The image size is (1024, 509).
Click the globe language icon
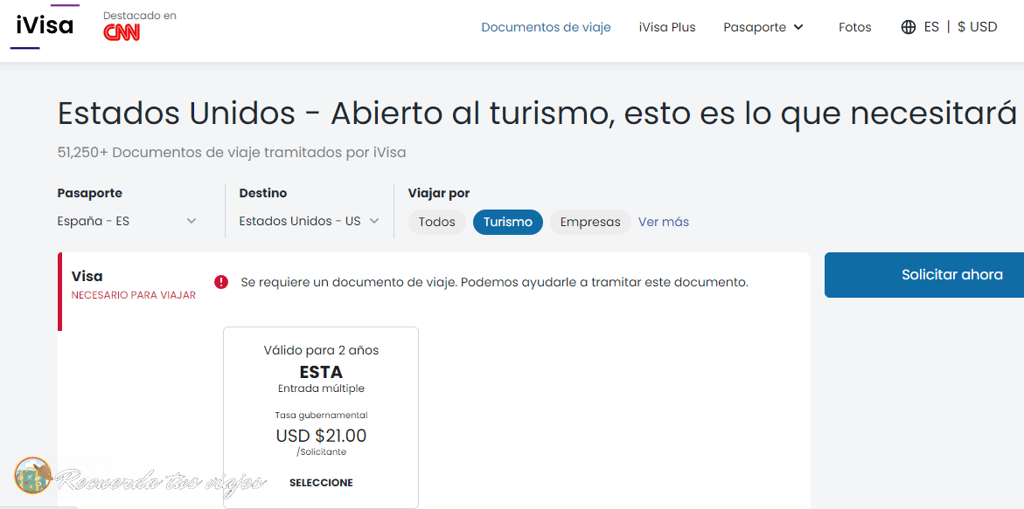point(908,27)
